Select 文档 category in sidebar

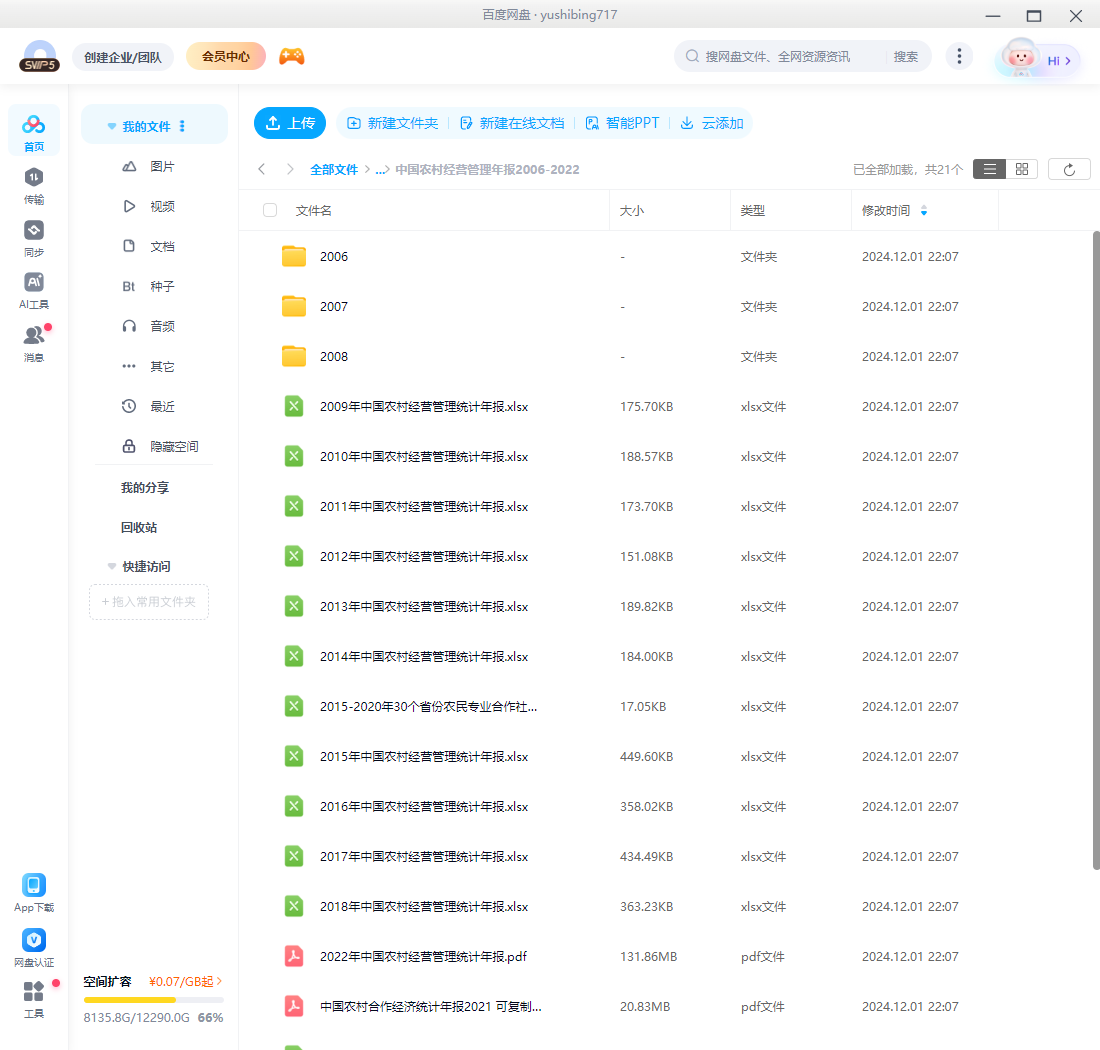[x=148, y=246]
